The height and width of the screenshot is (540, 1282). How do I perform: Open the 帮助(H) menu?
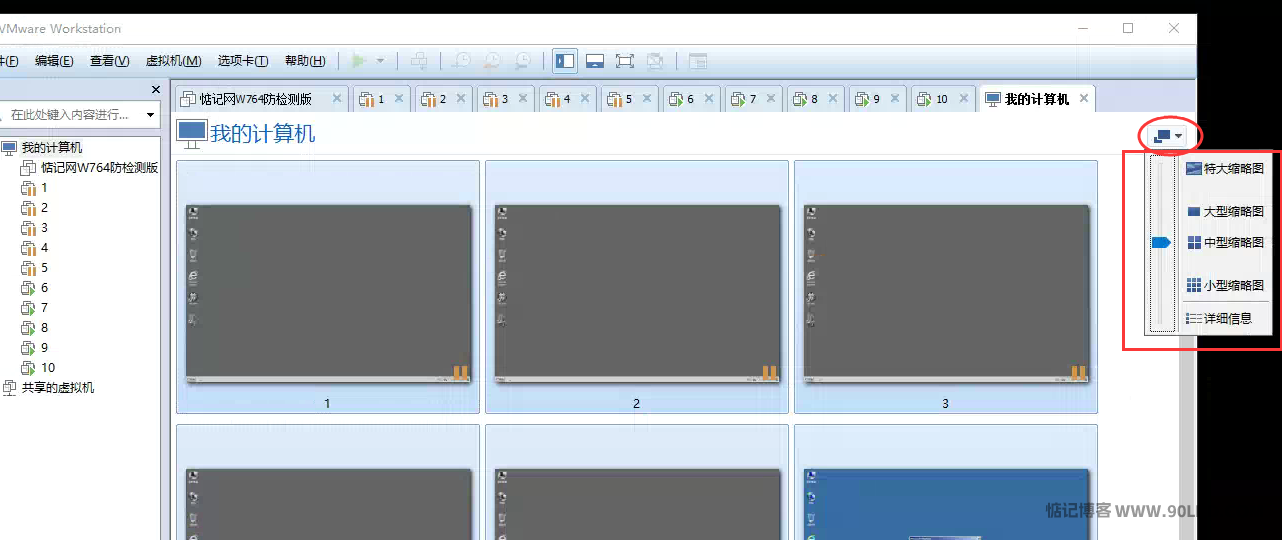pos(305,61)
